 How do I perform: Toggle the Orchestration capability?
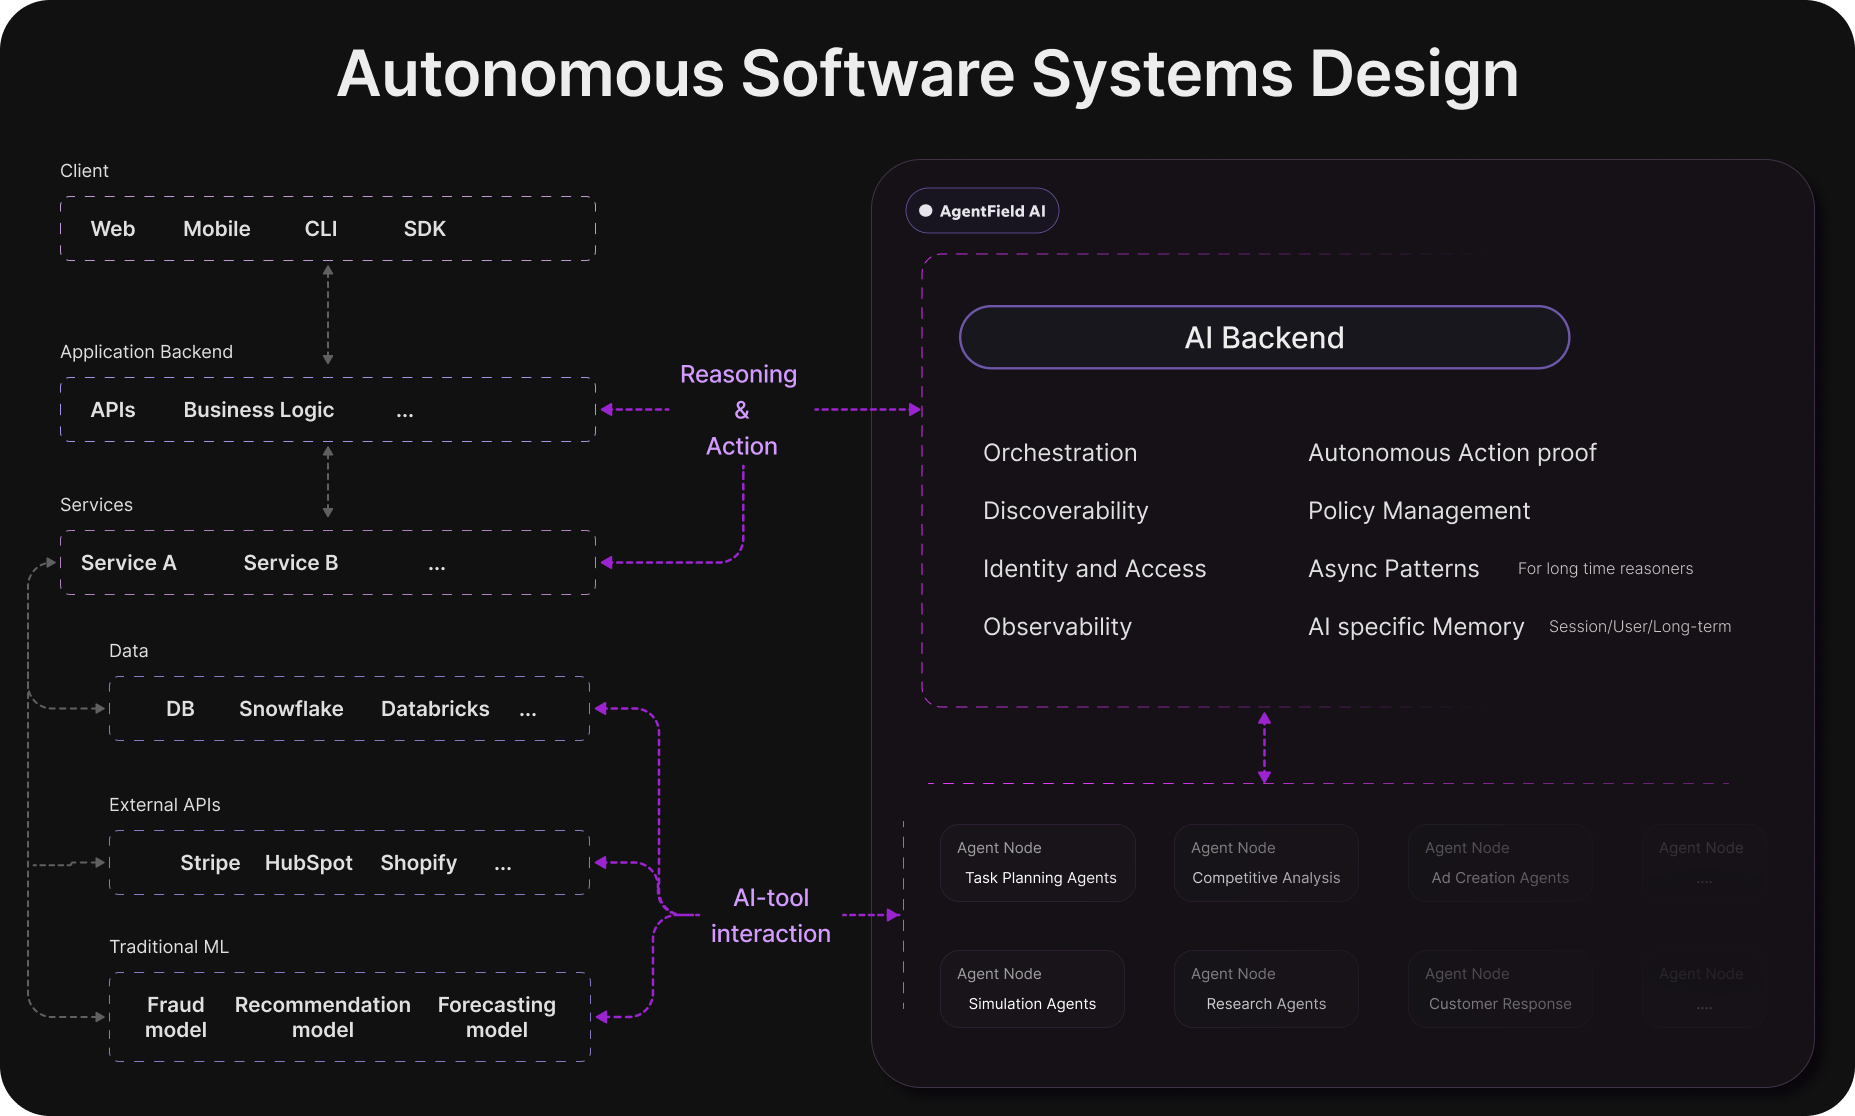tap(1060, 452)
